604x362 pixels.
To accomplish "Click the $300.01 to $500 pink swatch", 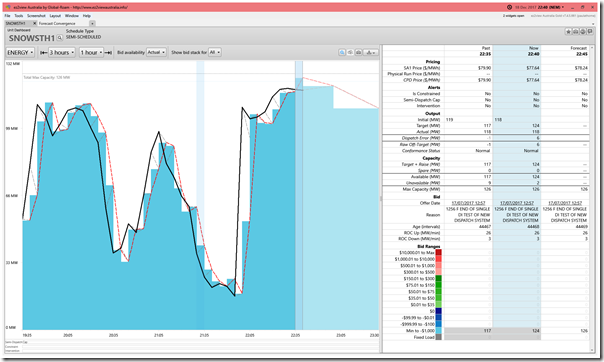I will point(438,272).
